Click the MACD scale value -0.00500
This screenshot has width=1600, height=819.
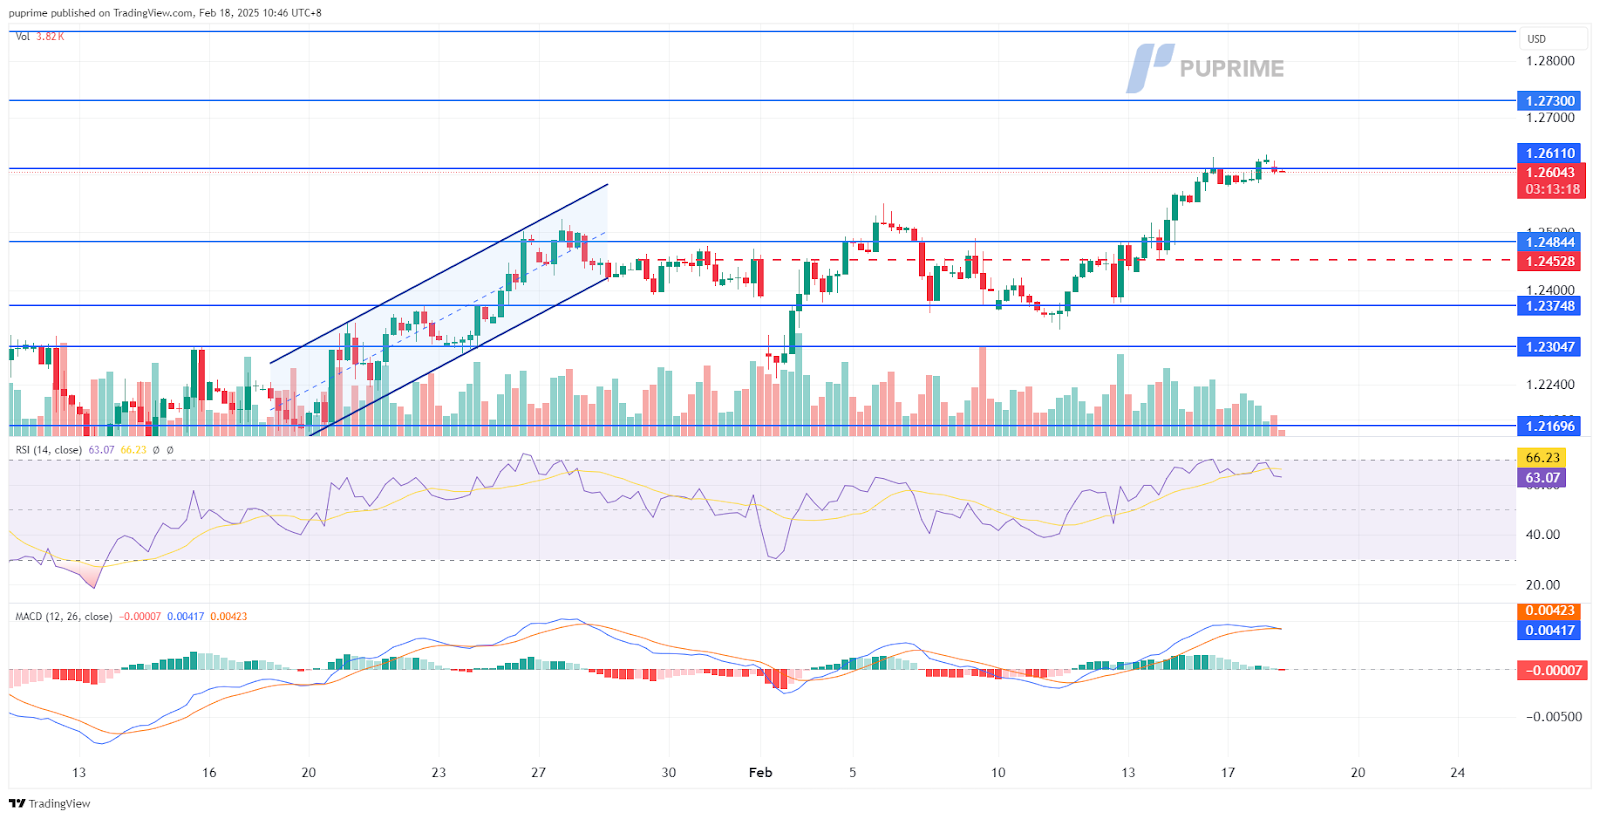[x=1554, y=717]
